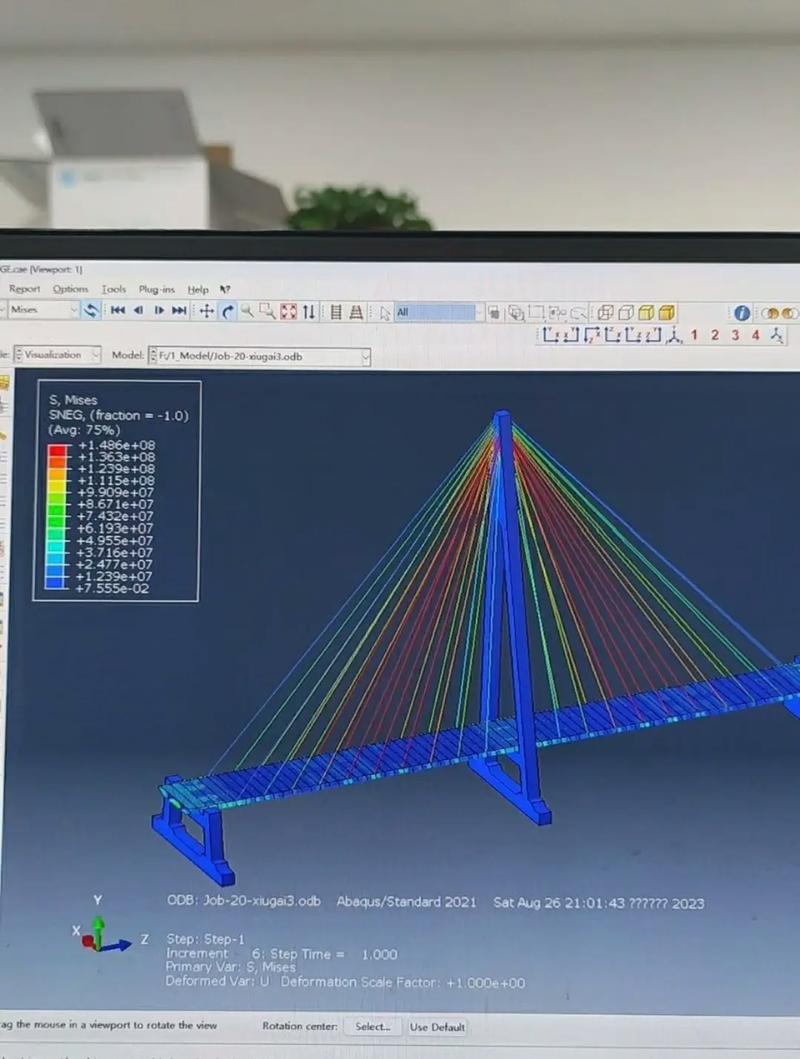Open the Plug-ins menu
The image size is (800, 1059).
[x=156, y=289]
